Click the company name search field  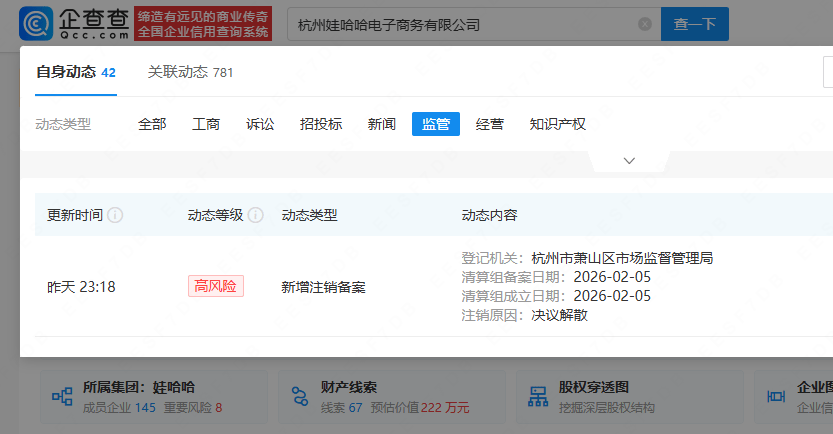(x=460, y=24)
